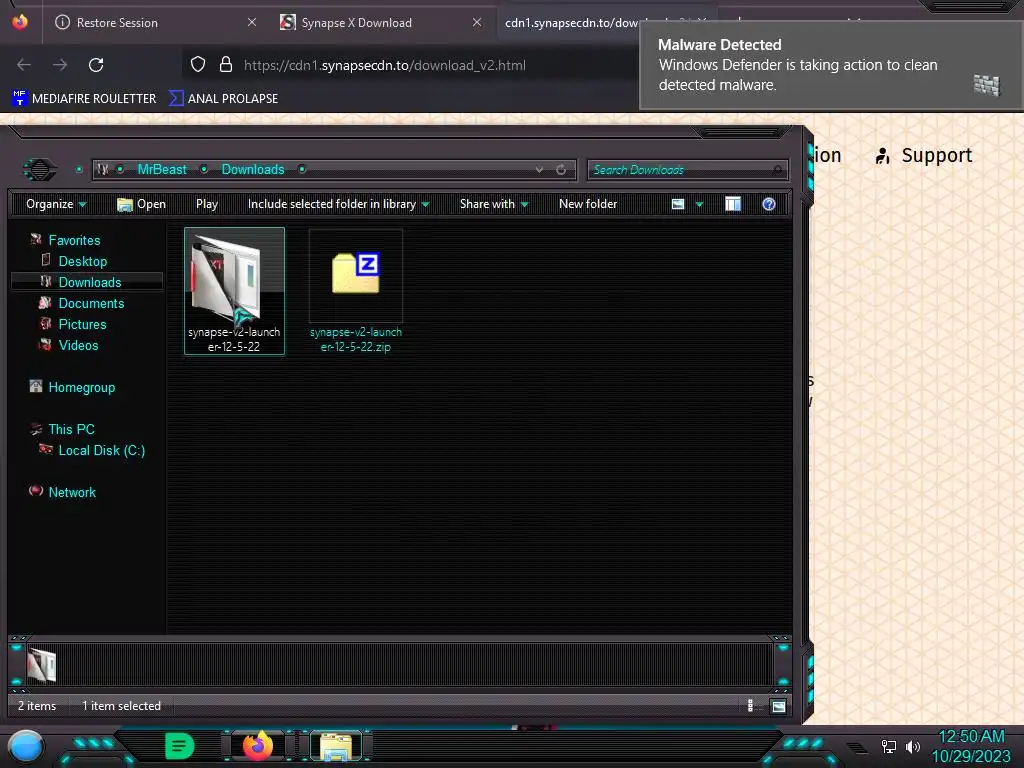
Task: Select the synapse-v2-launcher-12-5-22 folder
Action: pos(234,291)
